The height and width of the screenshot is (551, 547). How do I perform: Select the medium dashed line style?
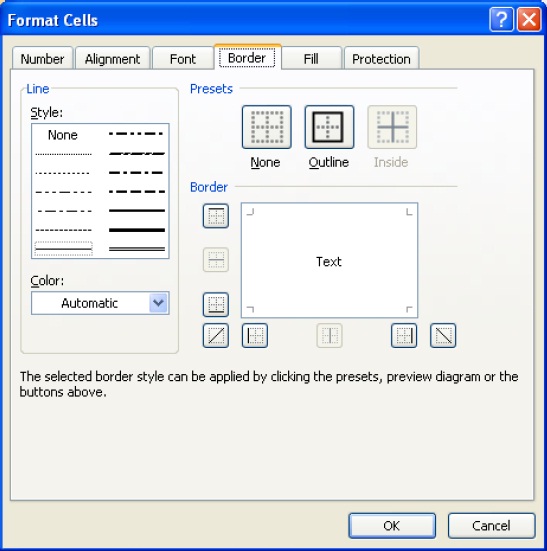[x=137, y=192]
